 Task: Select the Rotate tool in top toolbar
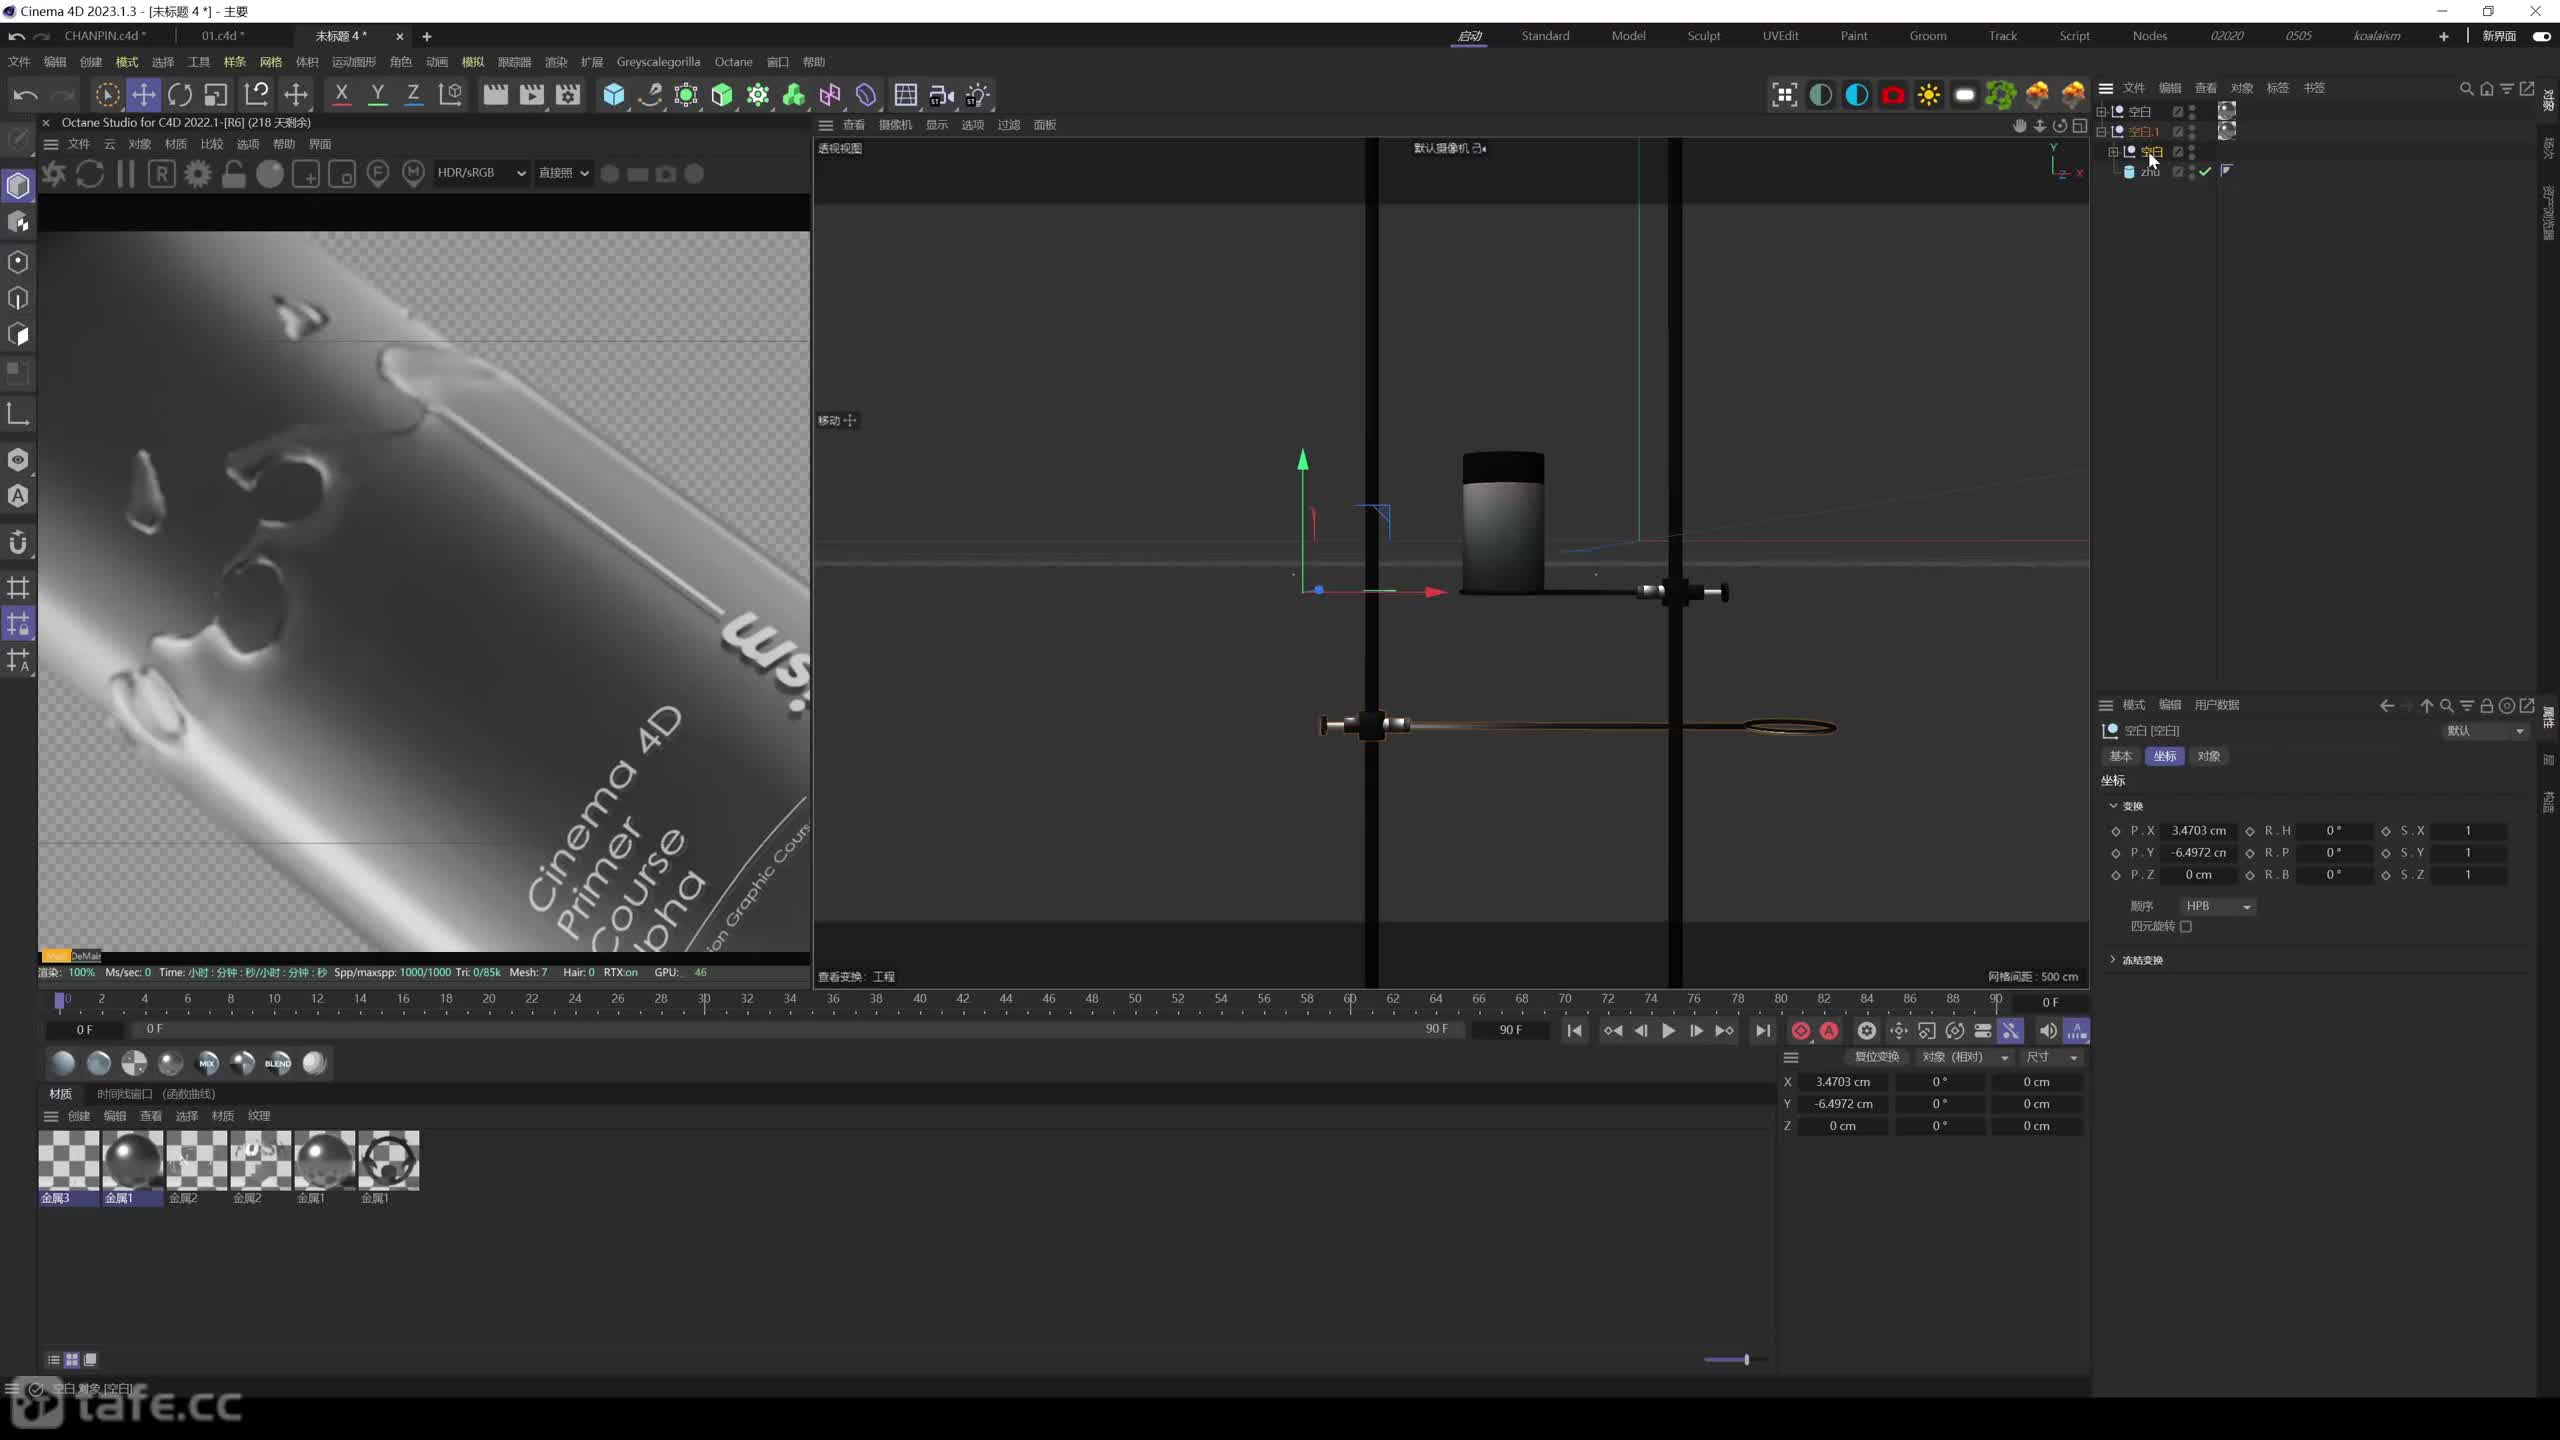(x=180, y=95)
